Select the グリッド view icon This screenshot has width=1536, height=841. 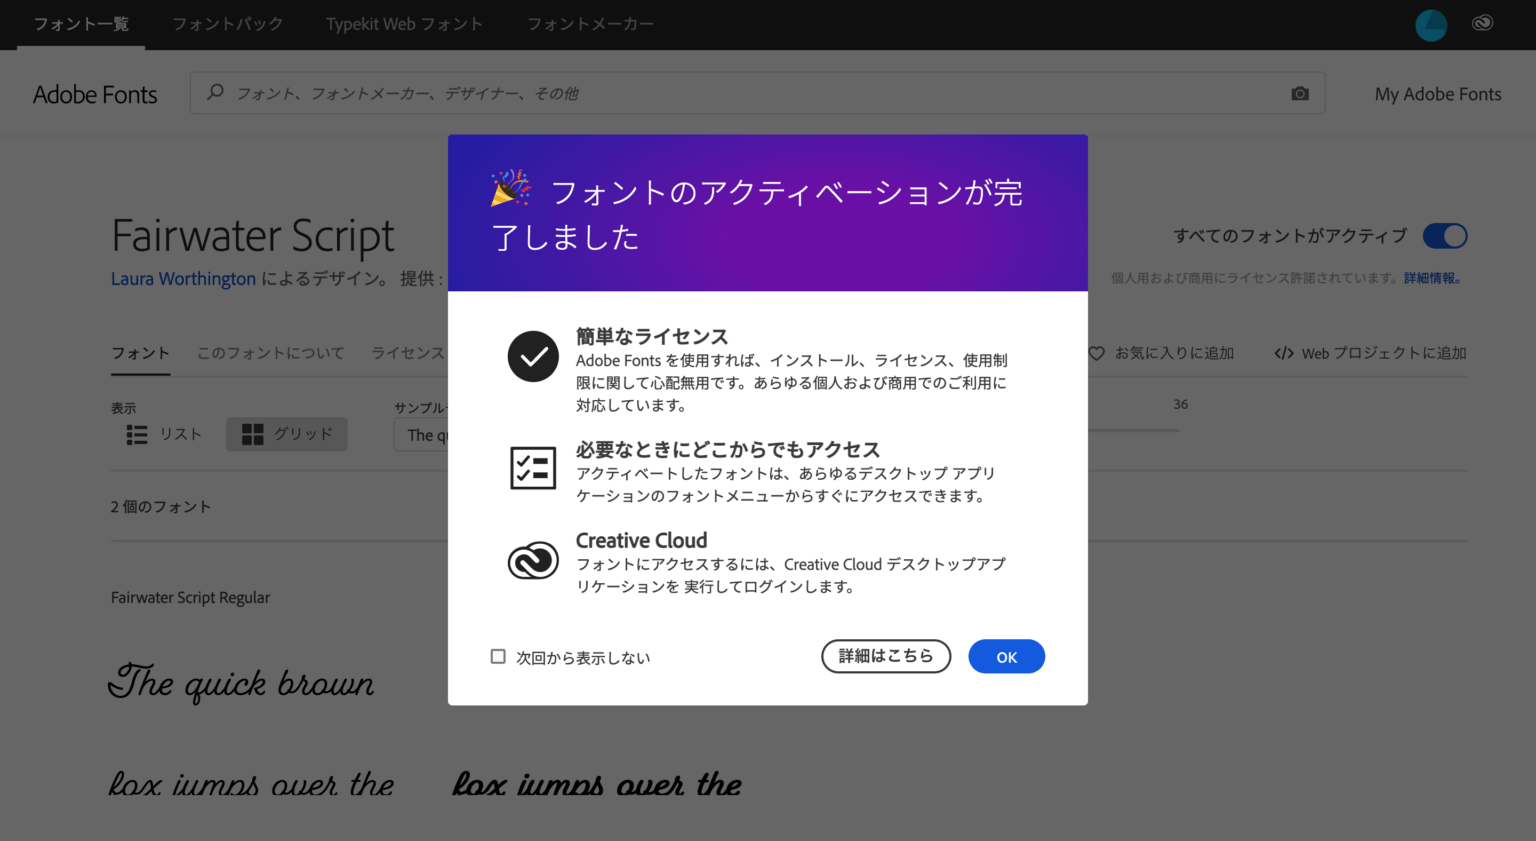click(x=253, y=434)
